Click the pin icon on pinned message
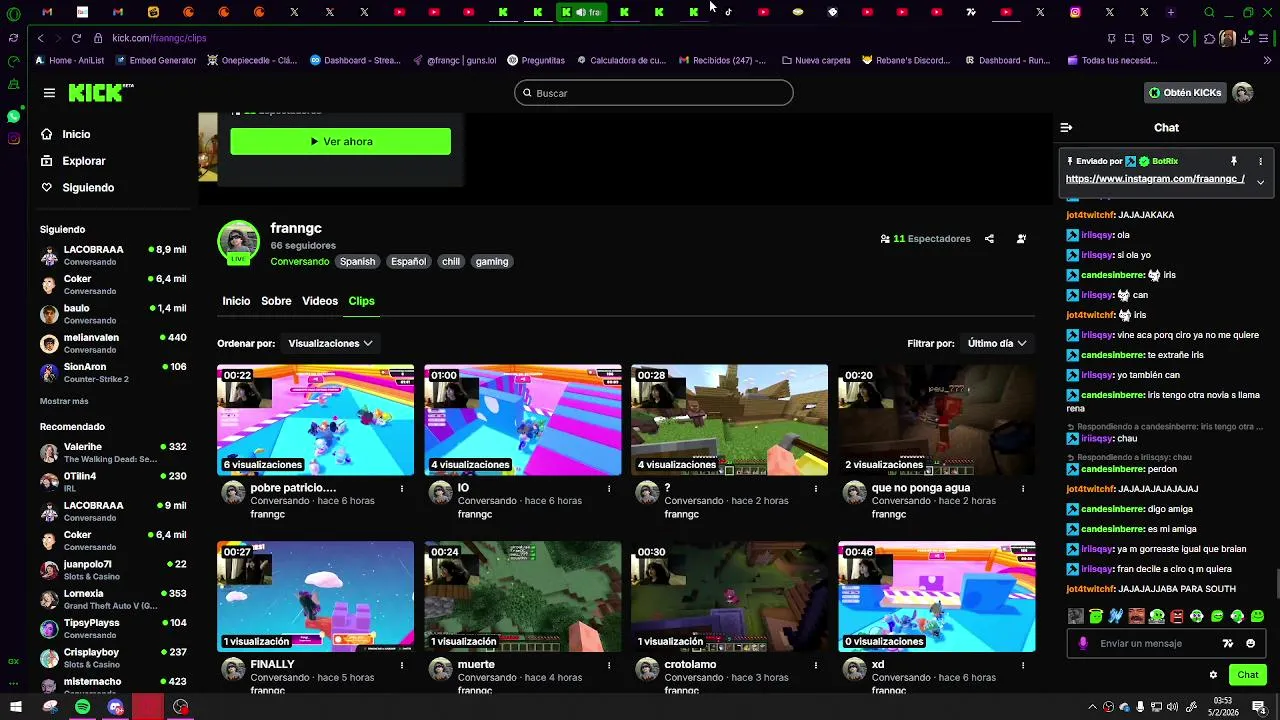This screenshot has width=1280, height=720. pyautogui.click(x=1234, y=161)
